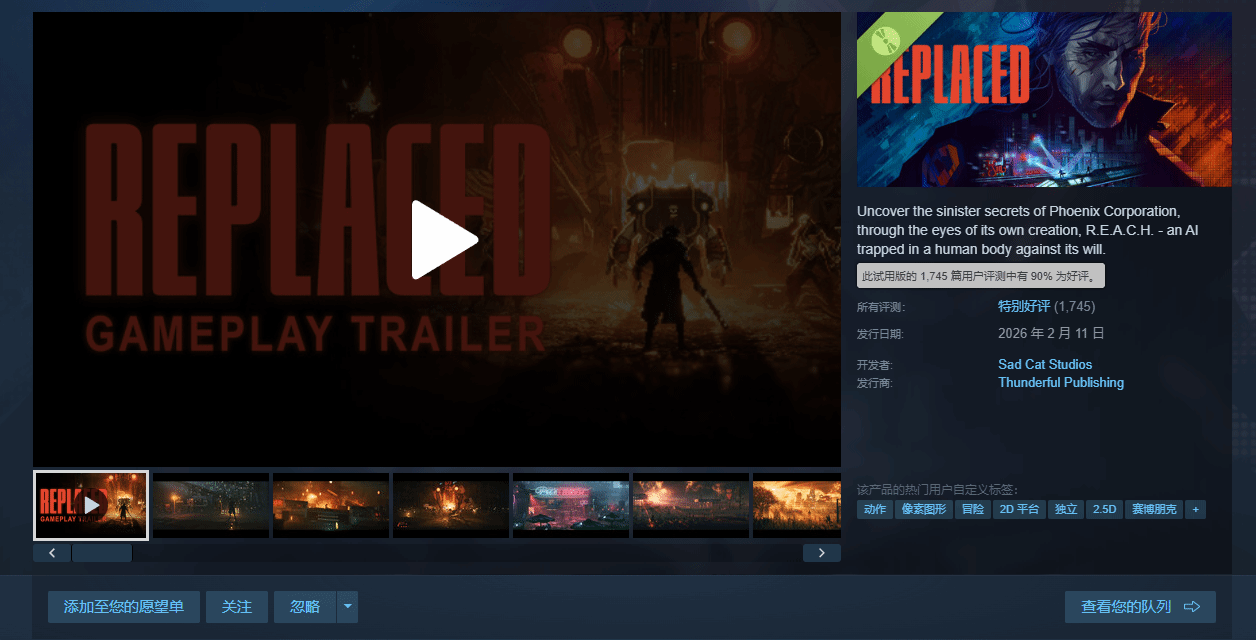Play the REPLACED gameplay trailer video
The width and height of the screenshot is (1256, 640).
(445, 240)
